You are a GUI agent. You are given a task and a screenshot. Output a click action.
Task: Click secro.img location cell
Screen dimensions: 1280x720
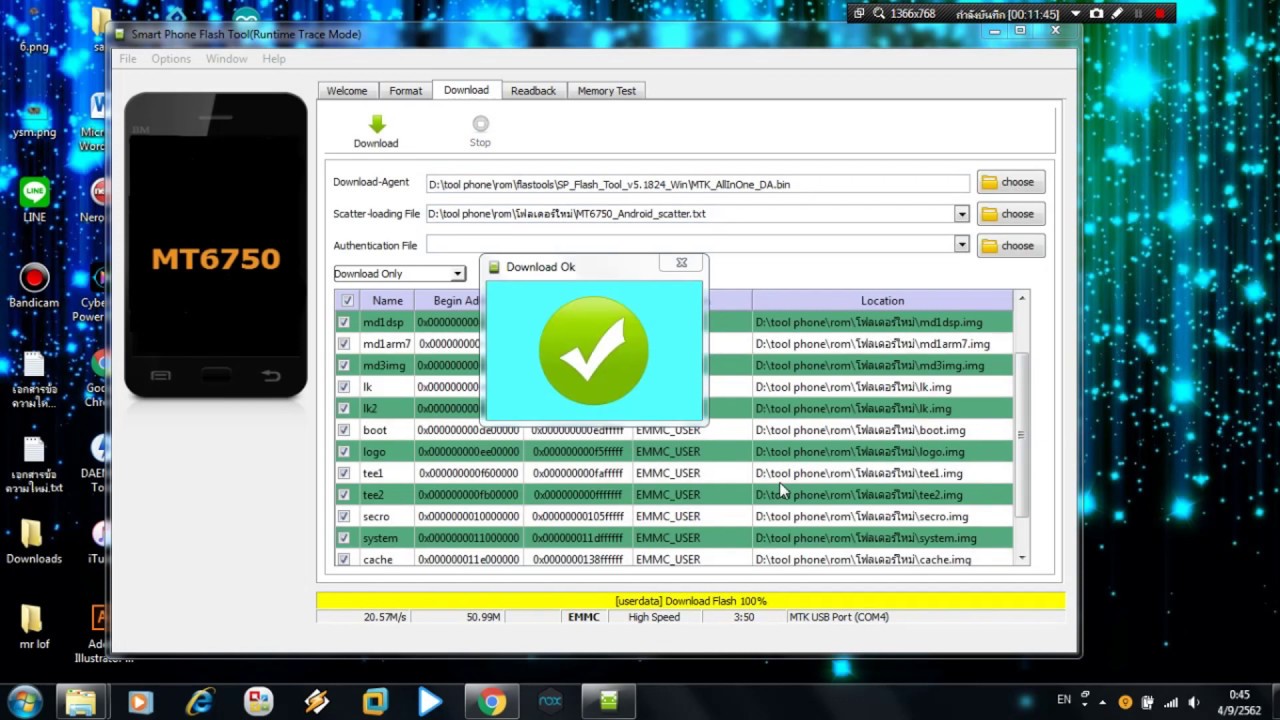point(882,516)
